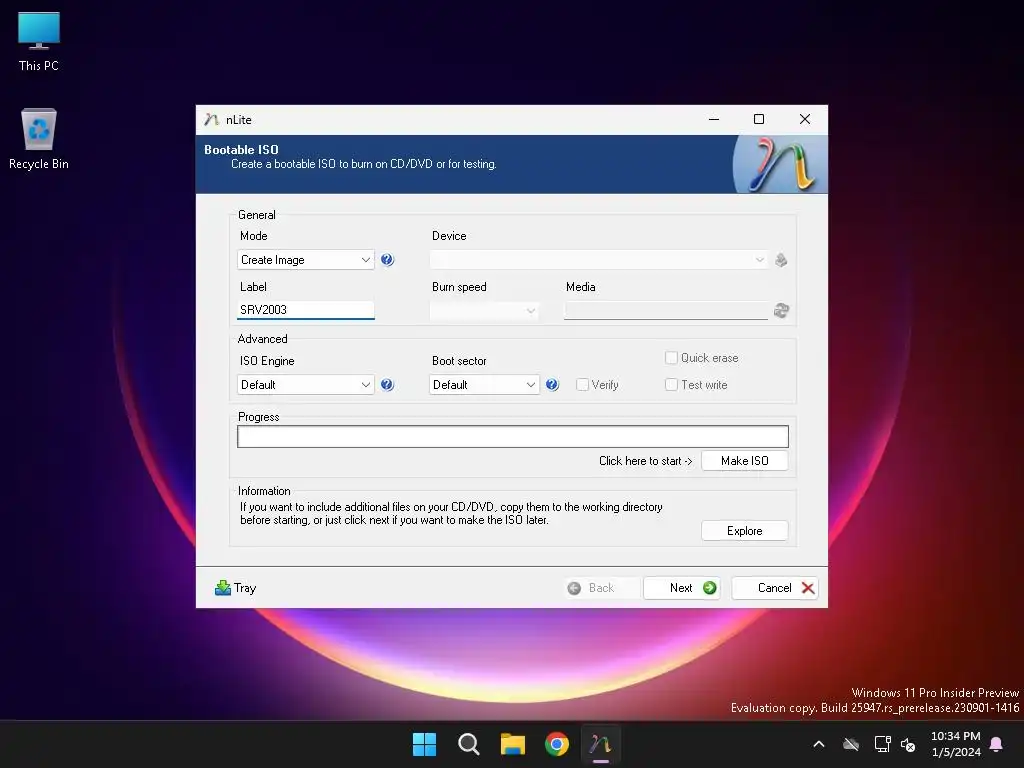Click the "Bootable ISO" heading
Viewport: 1024px width, 768px height.
coord(241,150)
